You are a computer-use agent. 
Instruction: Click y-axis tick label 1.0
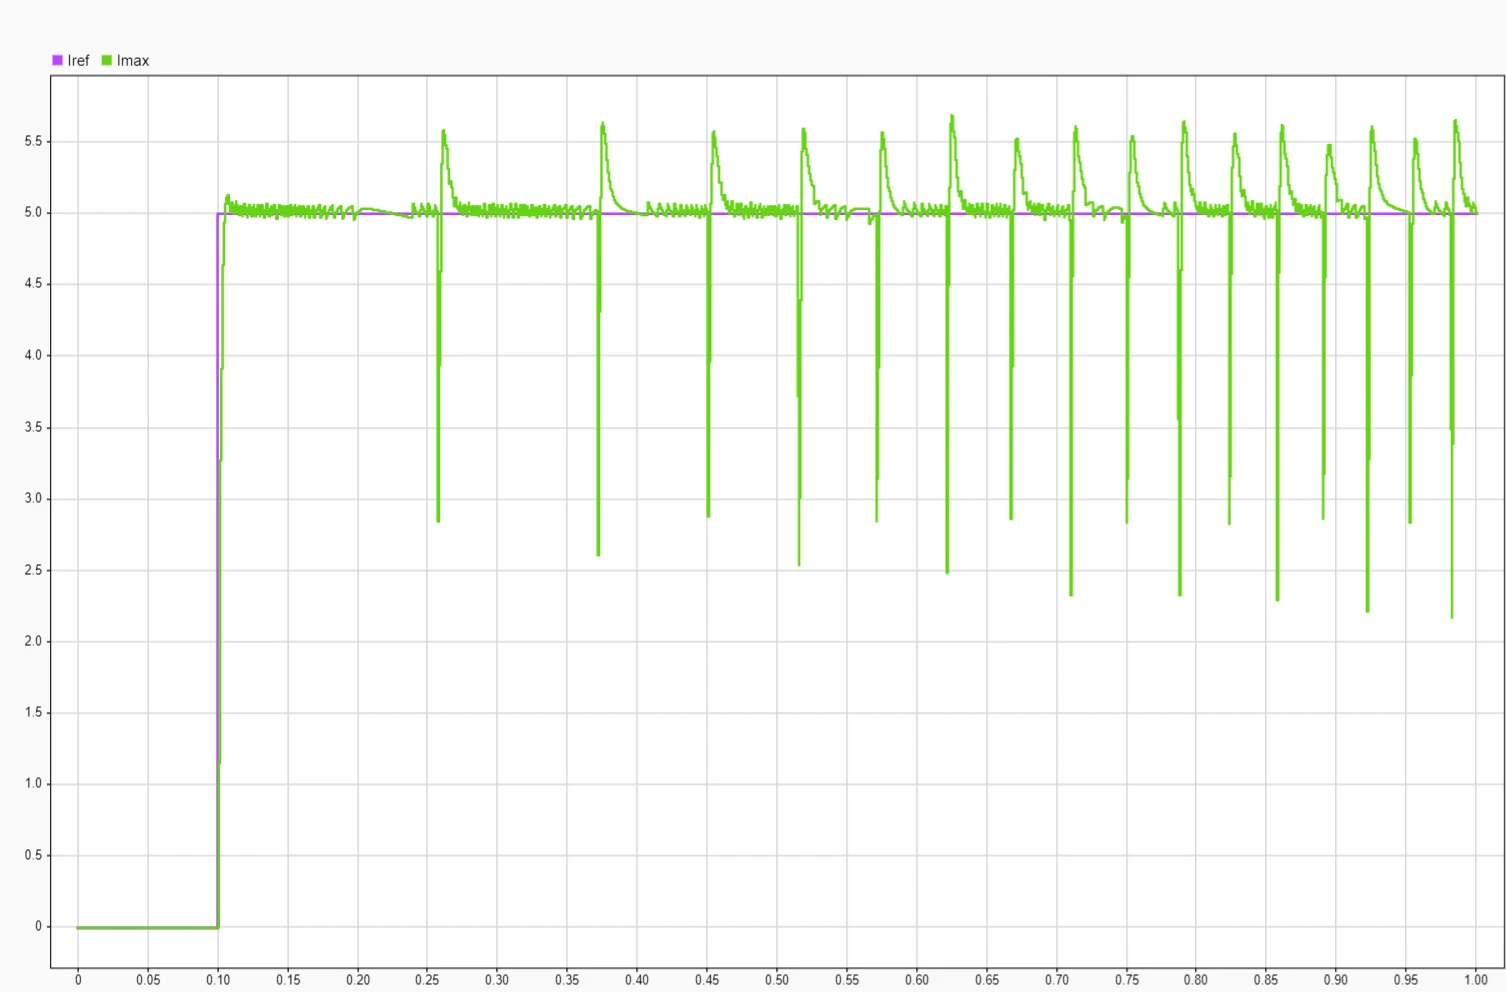[x=33, y=784]
